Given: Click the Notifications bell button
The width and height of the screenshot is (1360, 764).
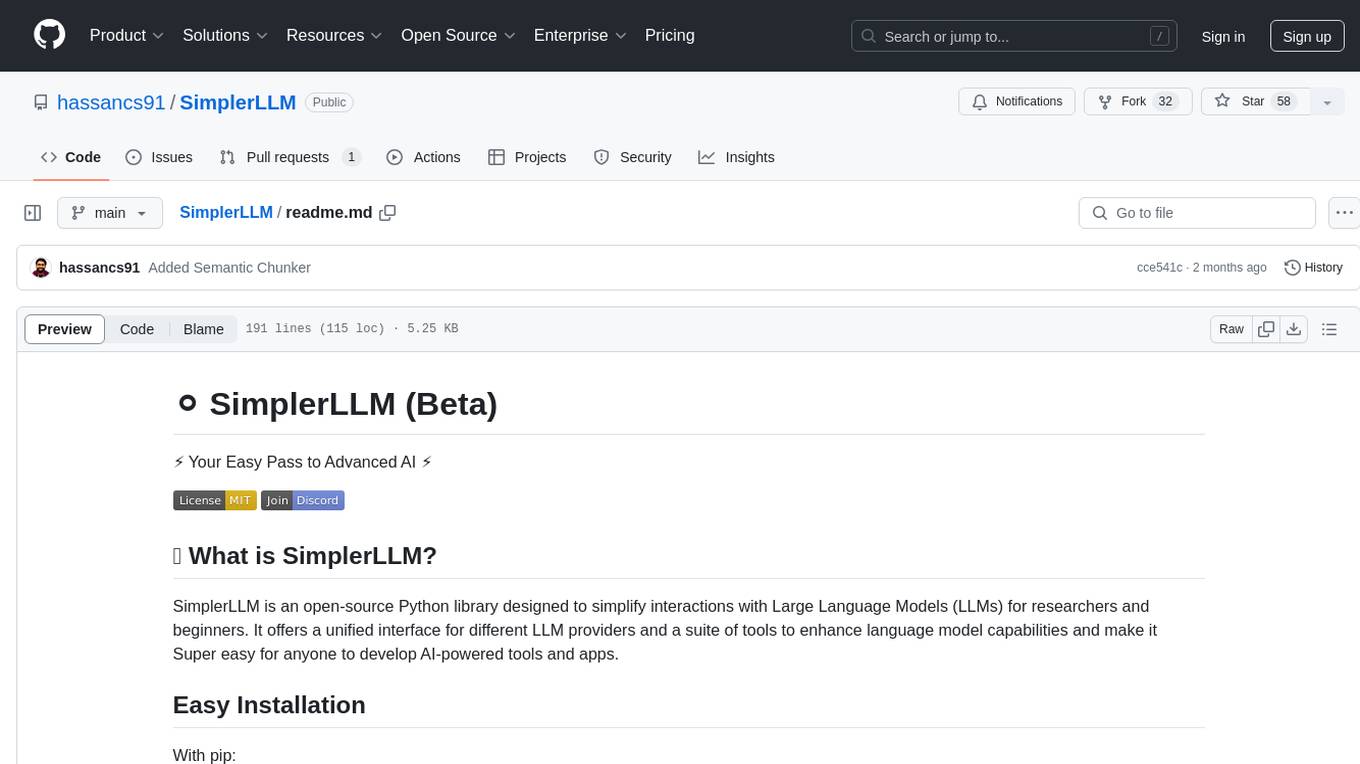Looking at the screenshot, I should [x=1017, y=102].
